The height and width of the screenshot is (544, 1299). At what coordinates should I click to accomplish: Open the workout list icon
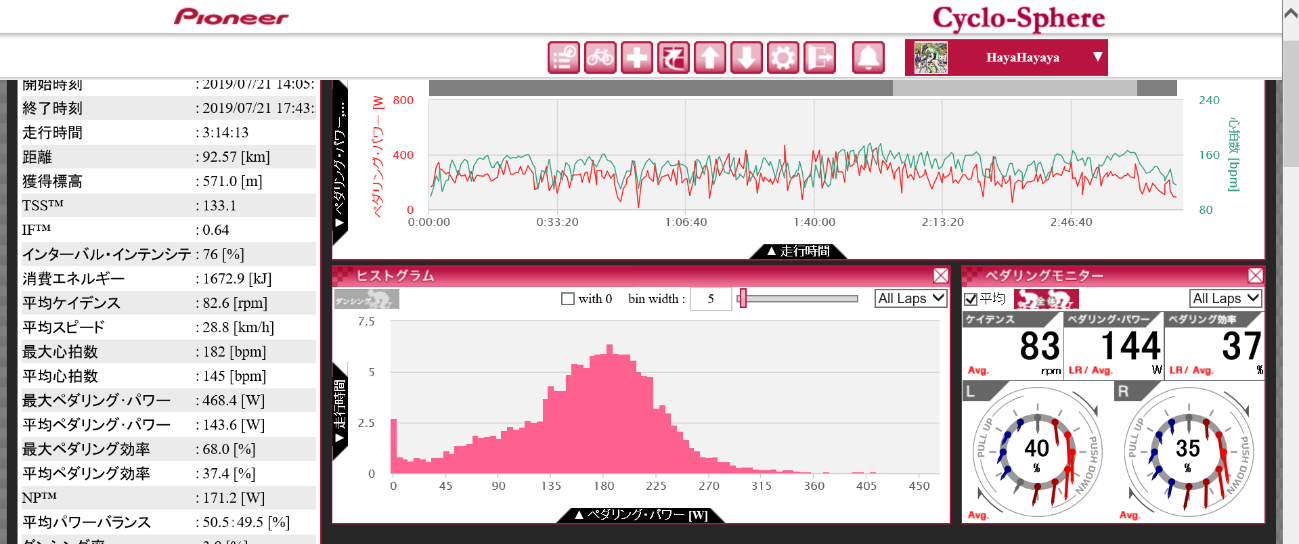point(564,58)
